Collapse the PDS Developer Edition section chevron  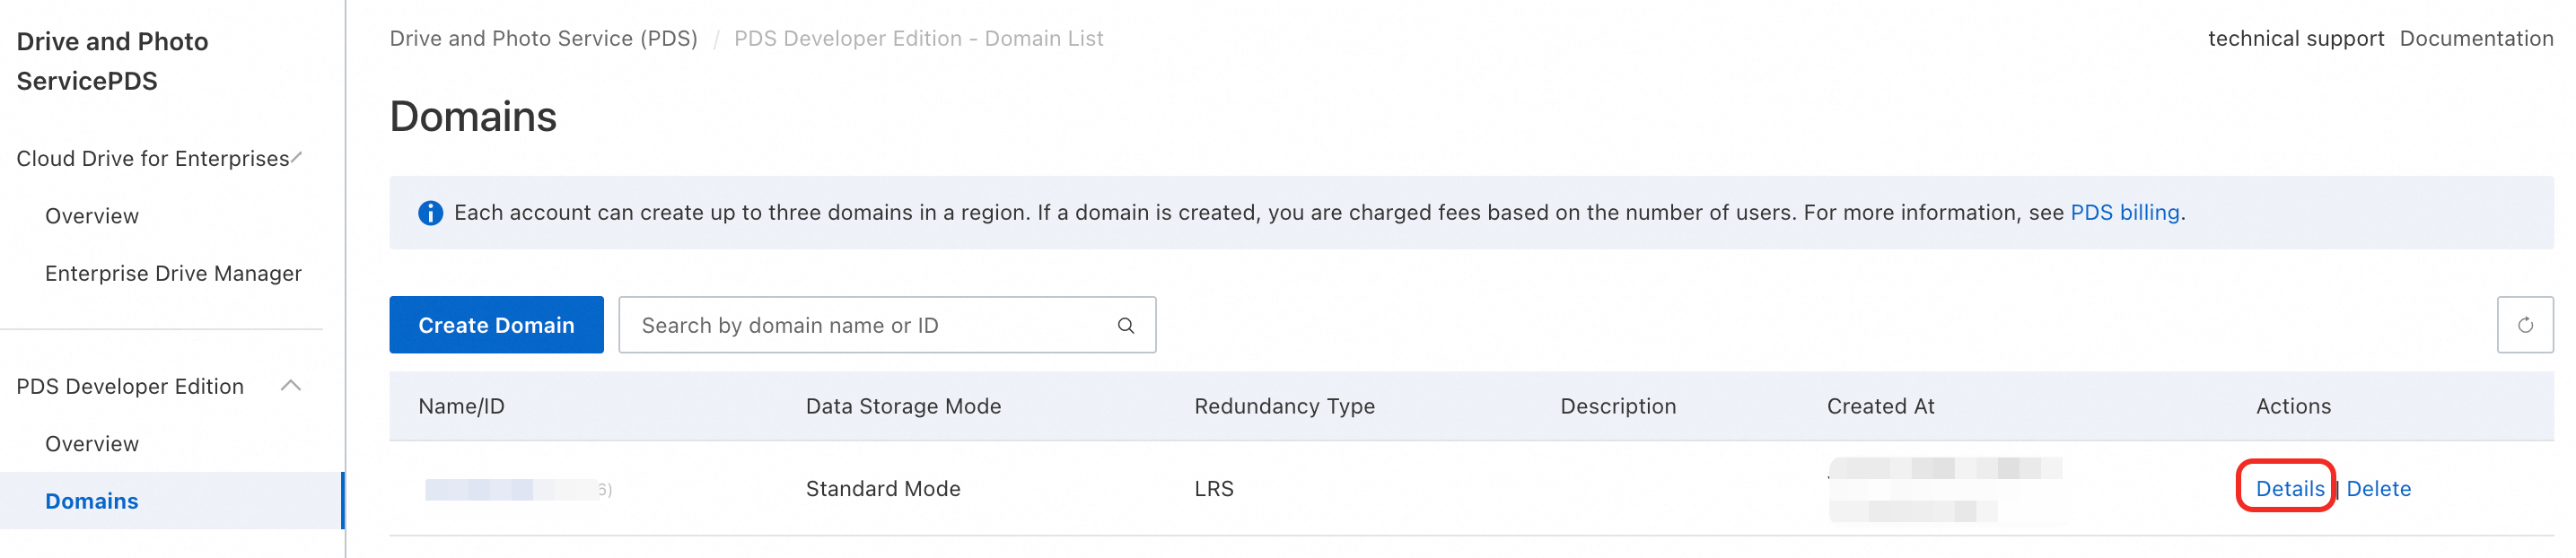tap(291, 386)
